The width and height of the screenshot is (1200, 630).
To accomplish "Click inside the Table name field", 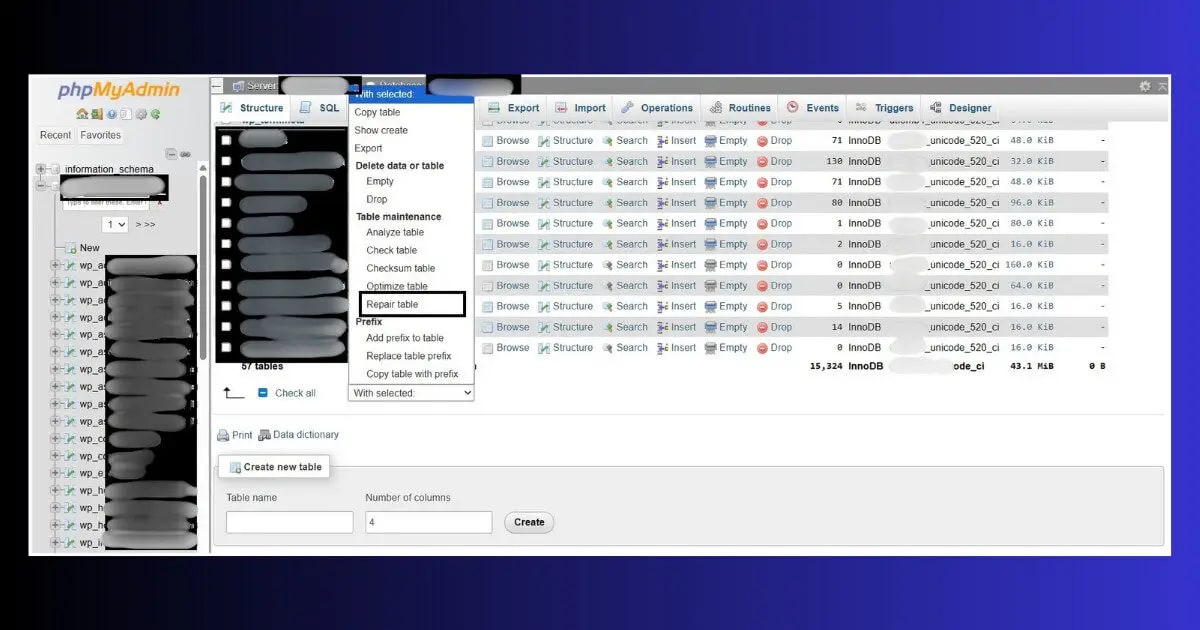I will point(289,521).
